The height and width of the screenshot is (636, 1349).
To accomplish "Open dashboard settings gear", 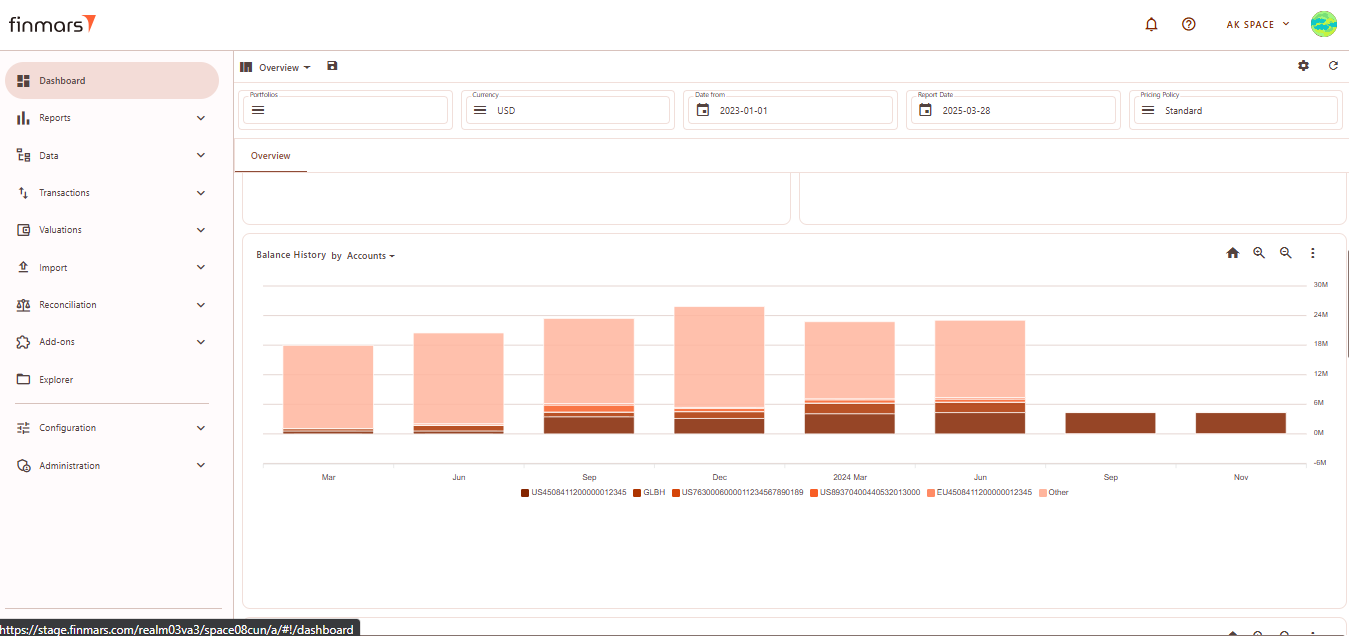I will (1303, 66).
